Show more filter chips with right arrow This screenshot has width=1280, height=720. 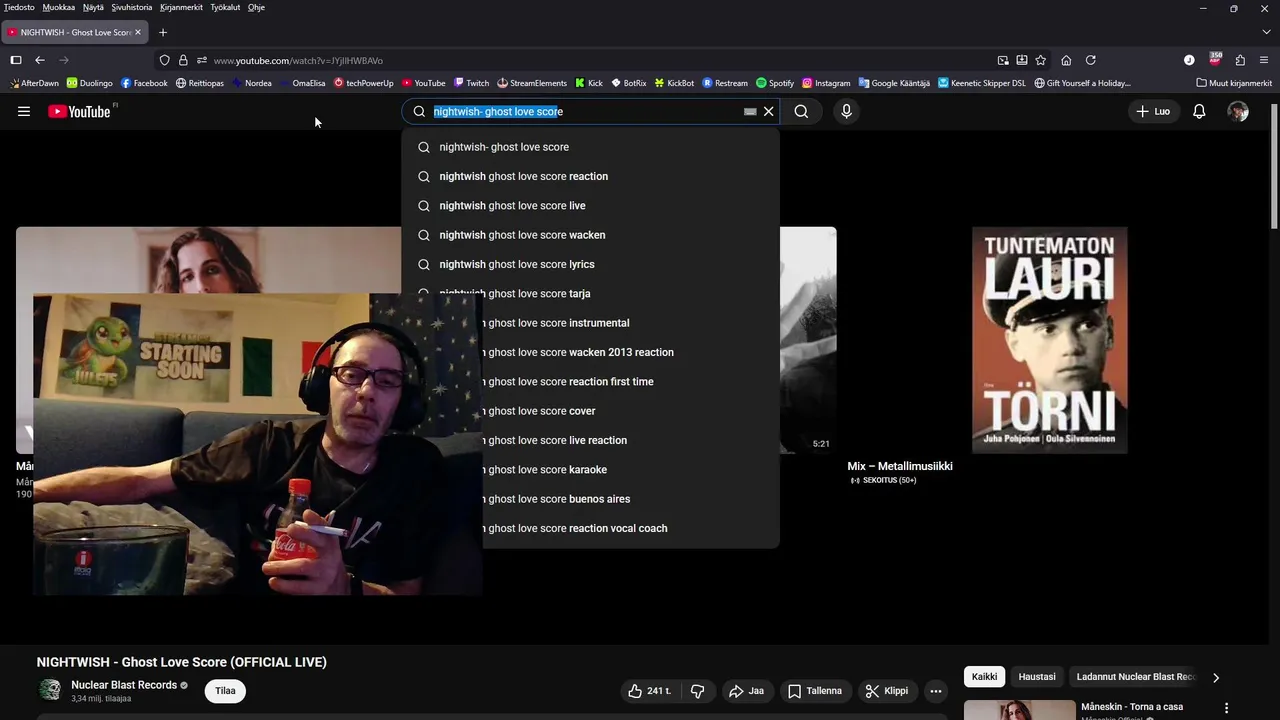(1216, 677)
